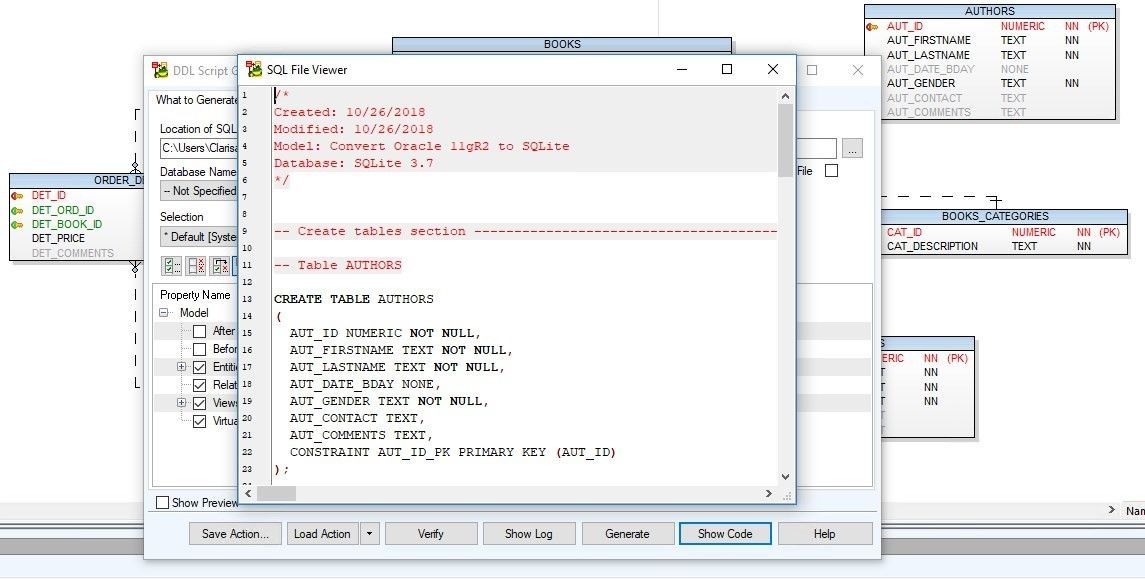Click the Help button
The height and width of the screenshot is (579, 1145).
(x=824, y=534)
